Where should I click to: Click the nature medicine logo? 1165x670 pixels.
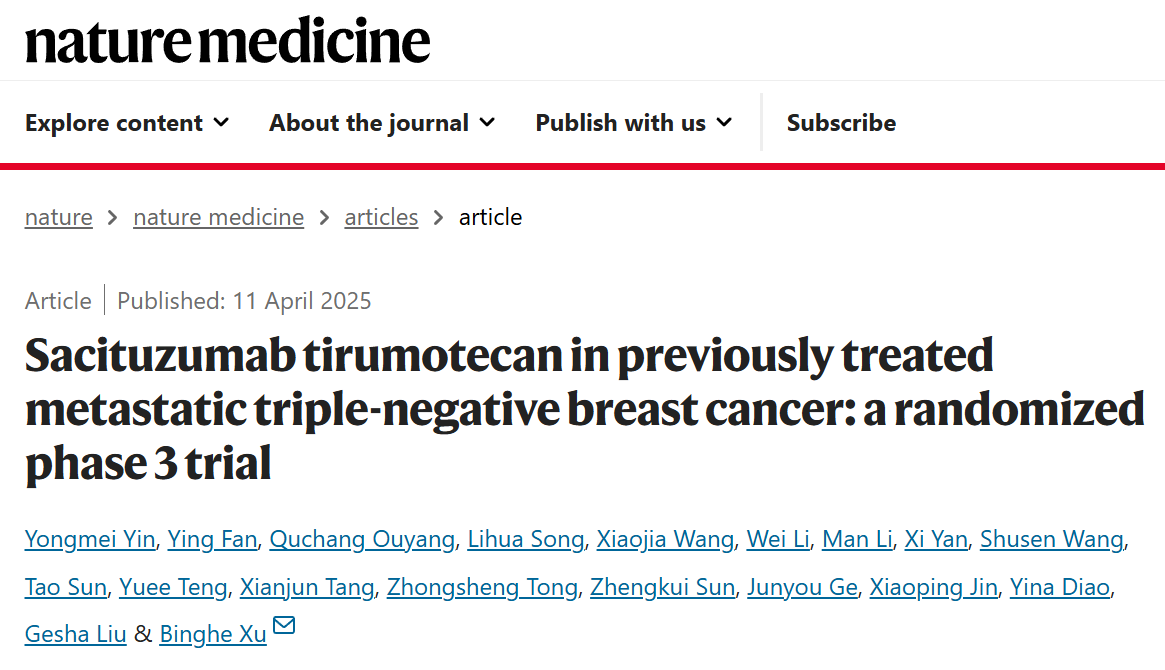(228, 42)
